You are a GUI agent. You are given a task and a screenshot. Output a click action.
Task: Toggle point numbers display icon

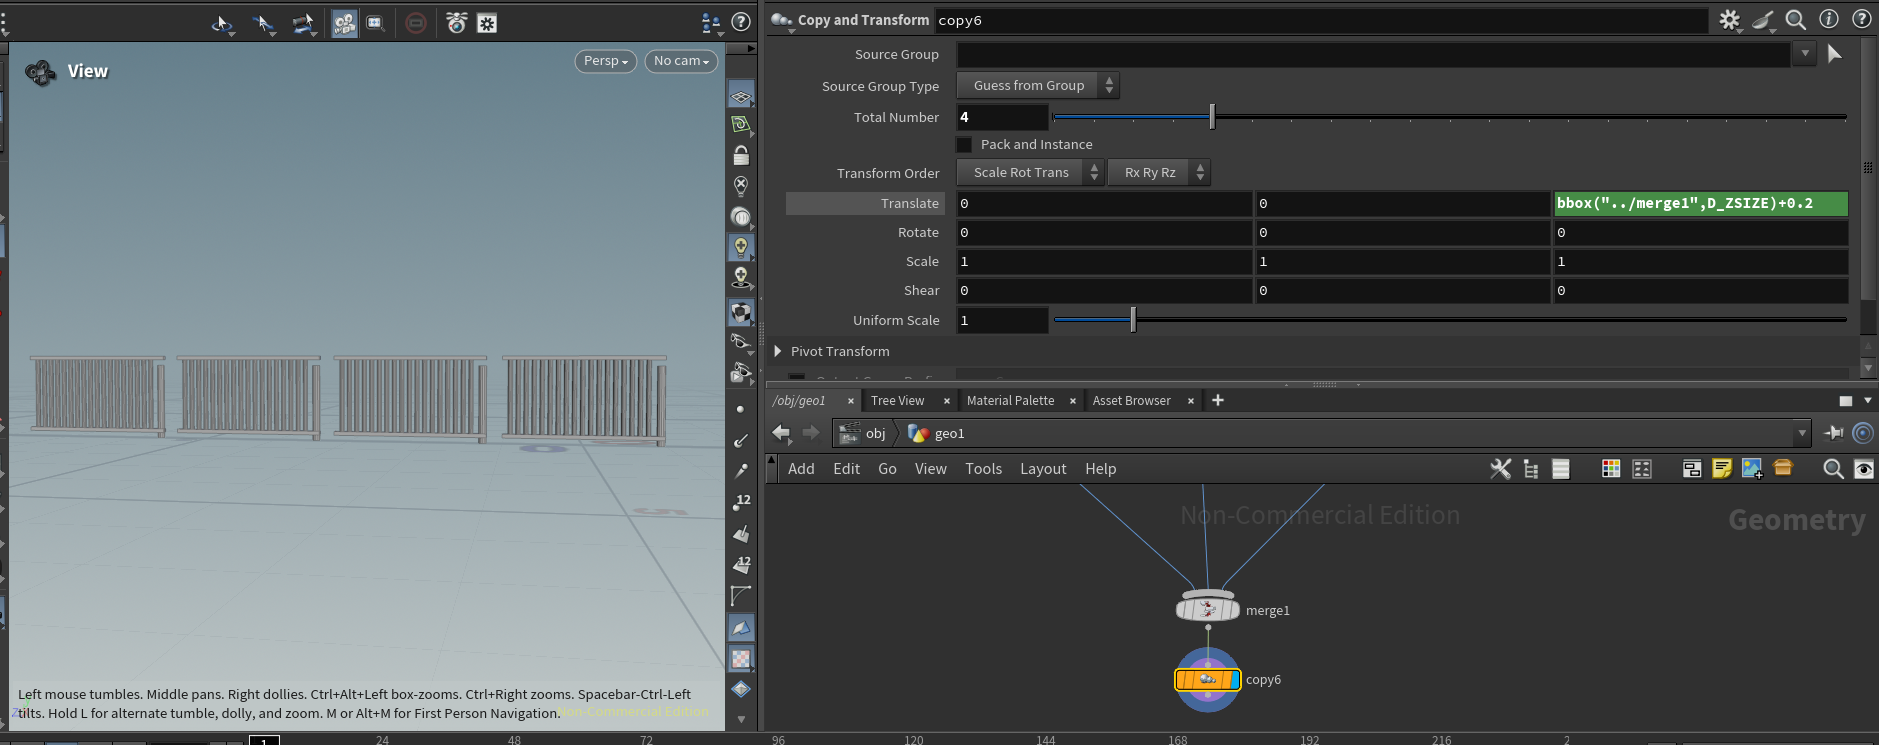point(741,502)
